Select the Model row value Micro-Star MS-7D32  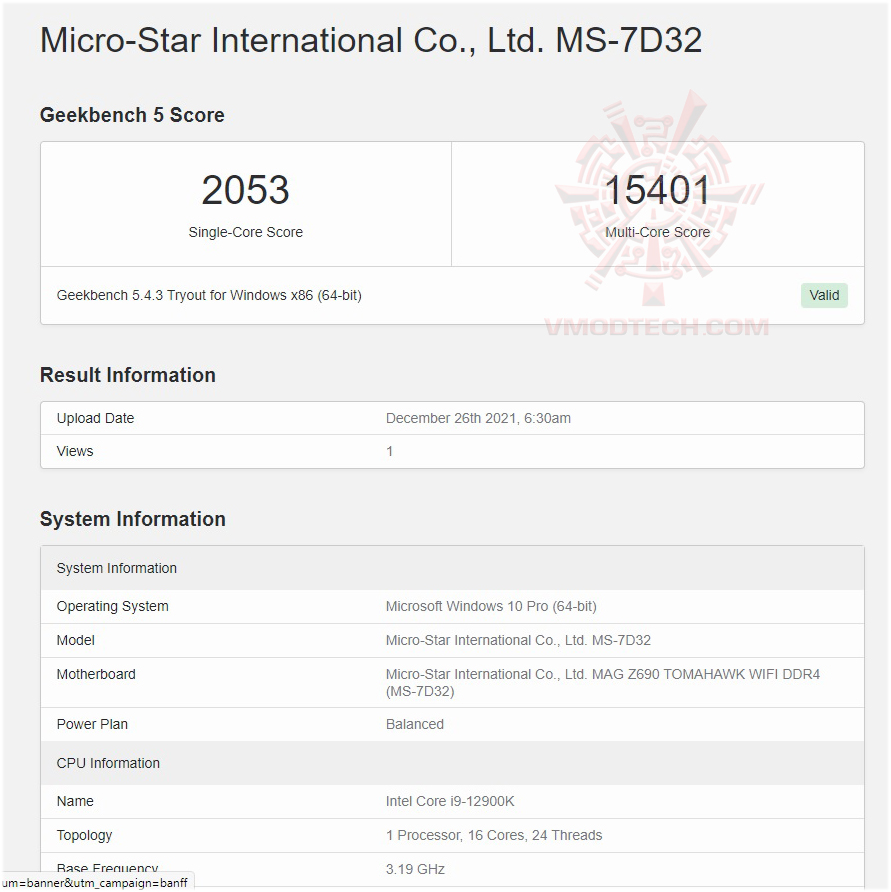click(x=518, y=640)
